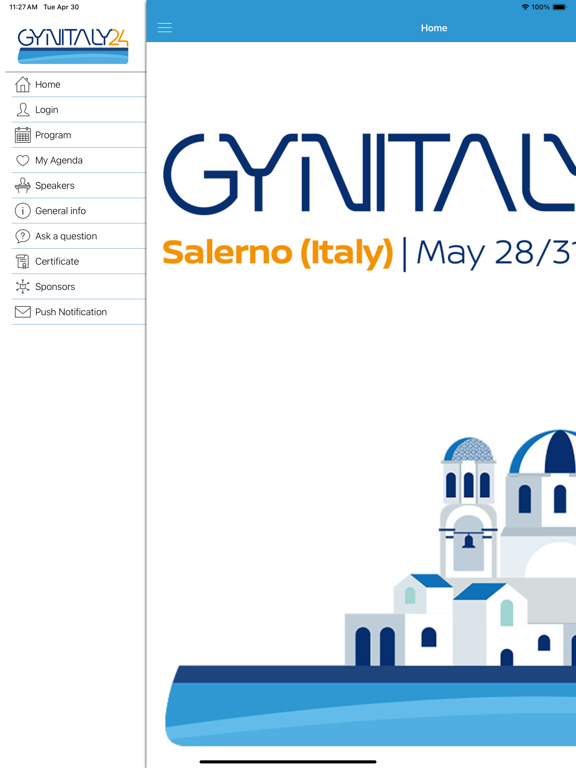Image resolution: width=576 pixels, height=768 pixels.
Task: Tap the home indicator bar
Action: click(x=288, y=762)
